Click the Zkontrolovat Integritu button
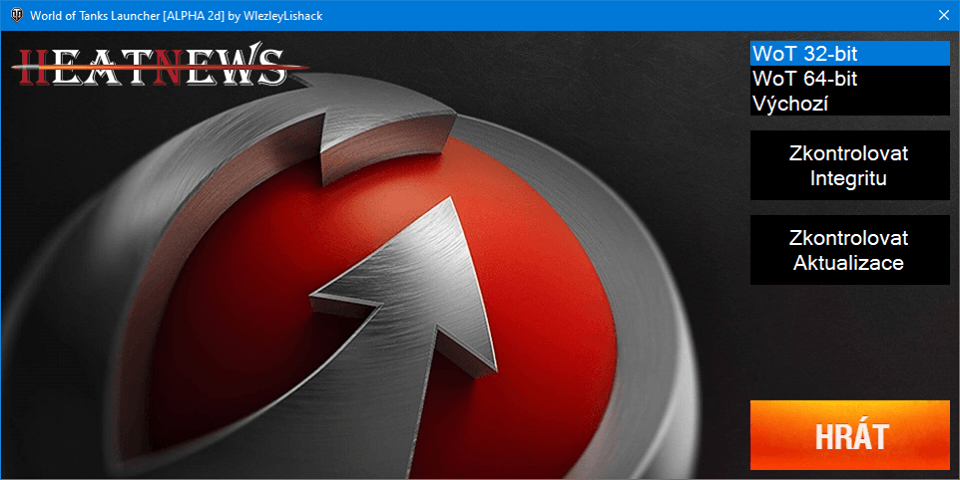The width and height of the screenshot is (960, 480). pos(850,165)
